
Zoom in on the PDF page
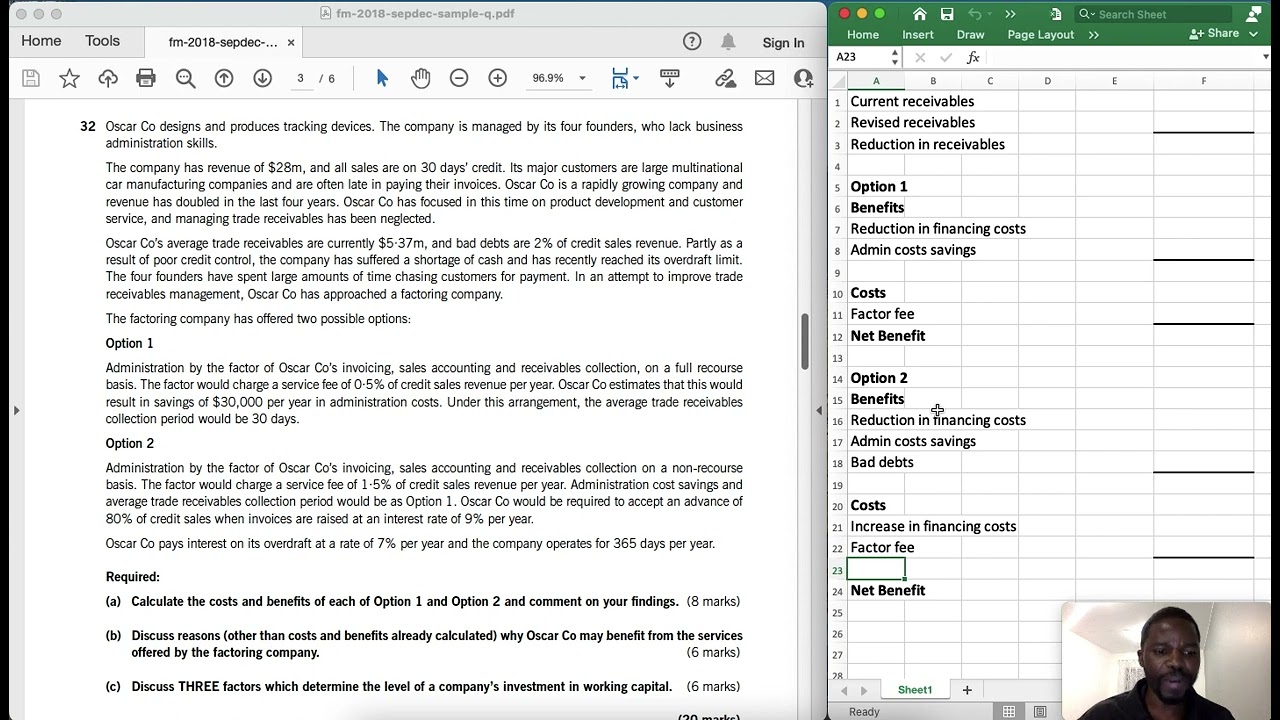point(497,78)
